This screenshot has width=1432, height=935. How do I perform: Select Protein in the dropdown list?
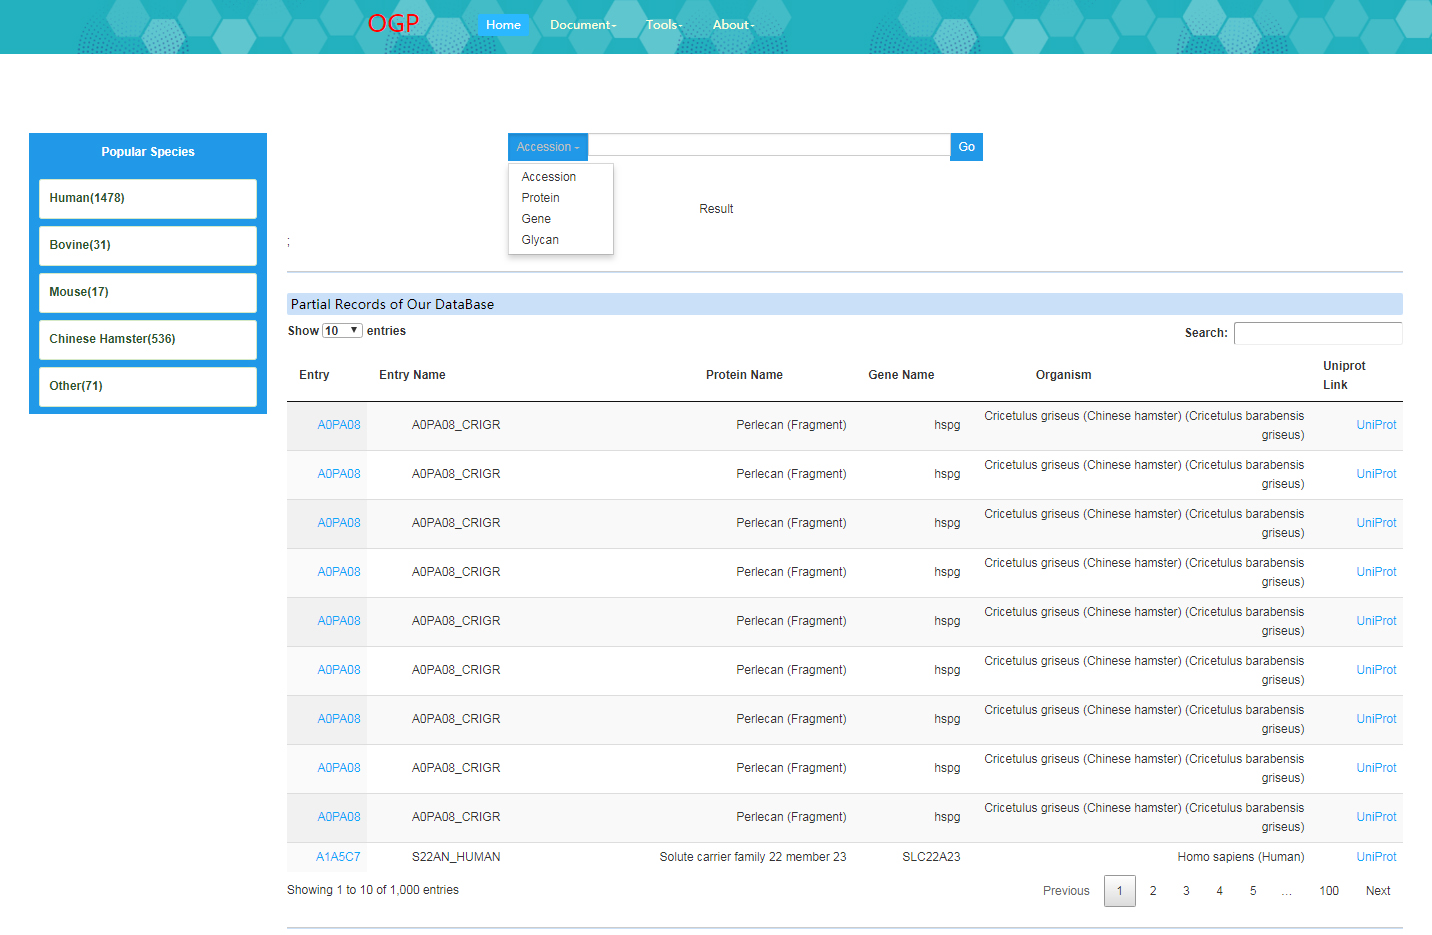click(x=541, y=198)
